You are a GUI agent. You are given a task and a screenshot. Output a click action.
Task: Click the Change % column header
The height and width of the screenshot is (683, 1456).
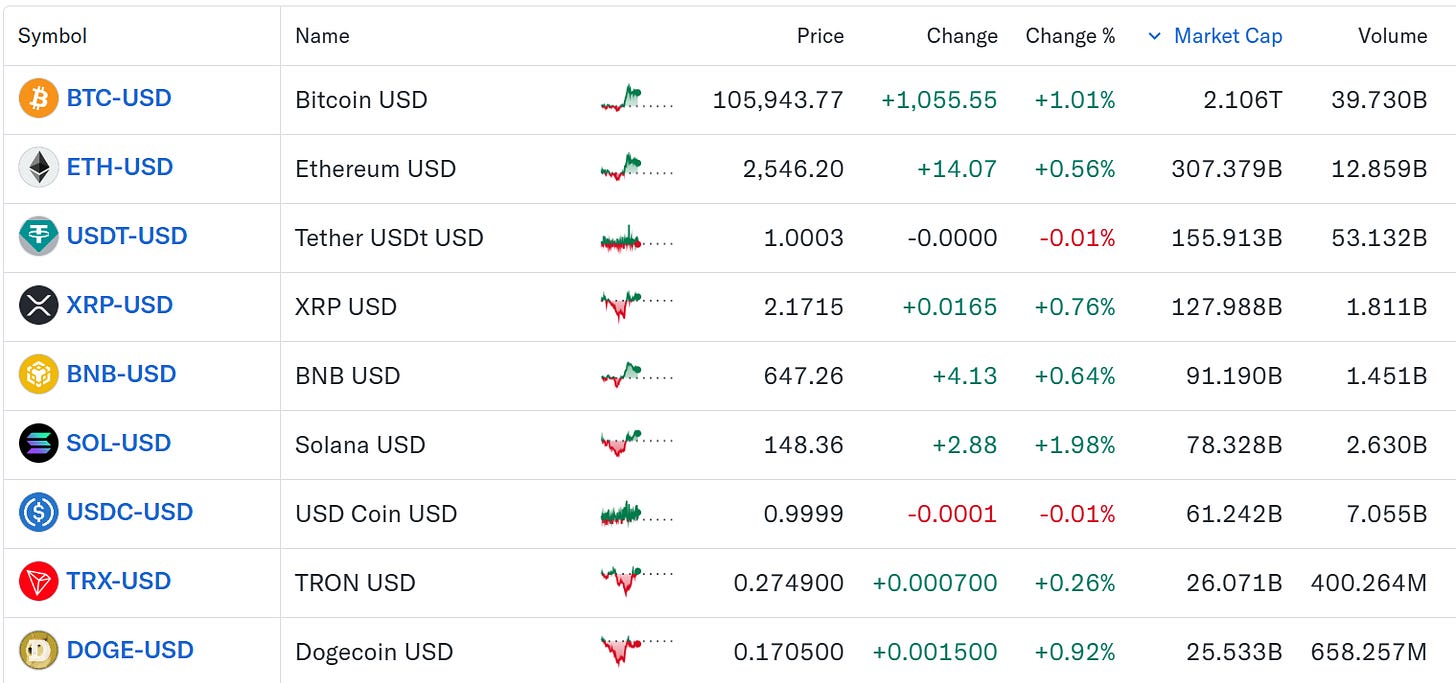click(1070, 36)
